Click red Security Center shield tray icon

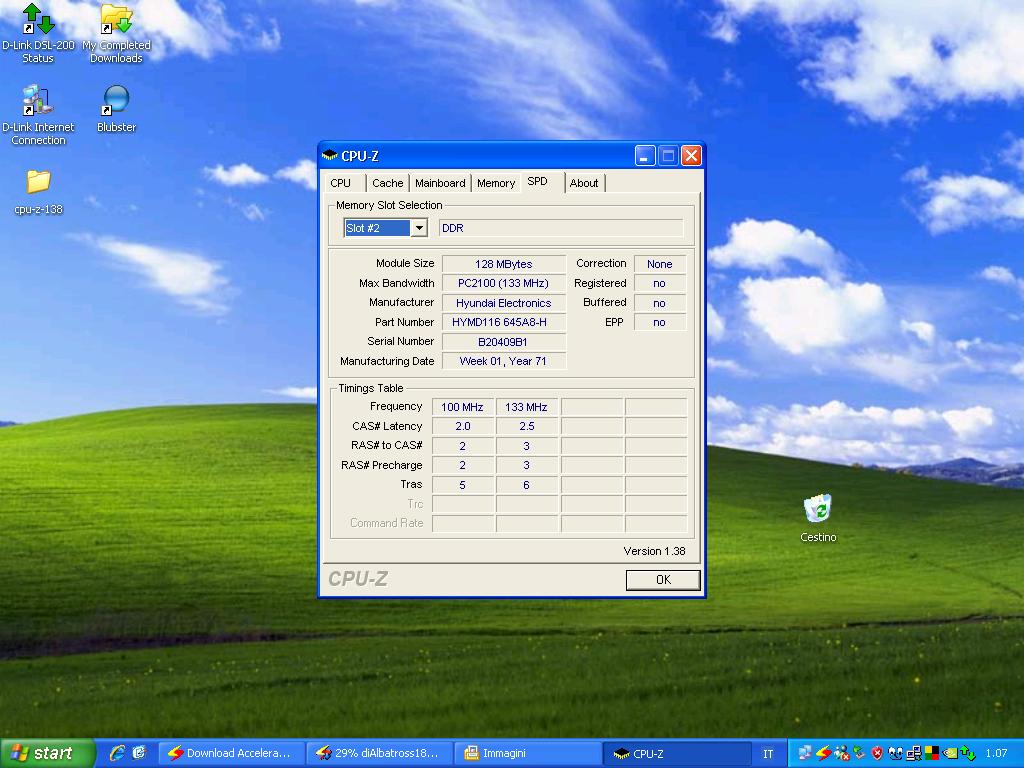click(877, 752)
